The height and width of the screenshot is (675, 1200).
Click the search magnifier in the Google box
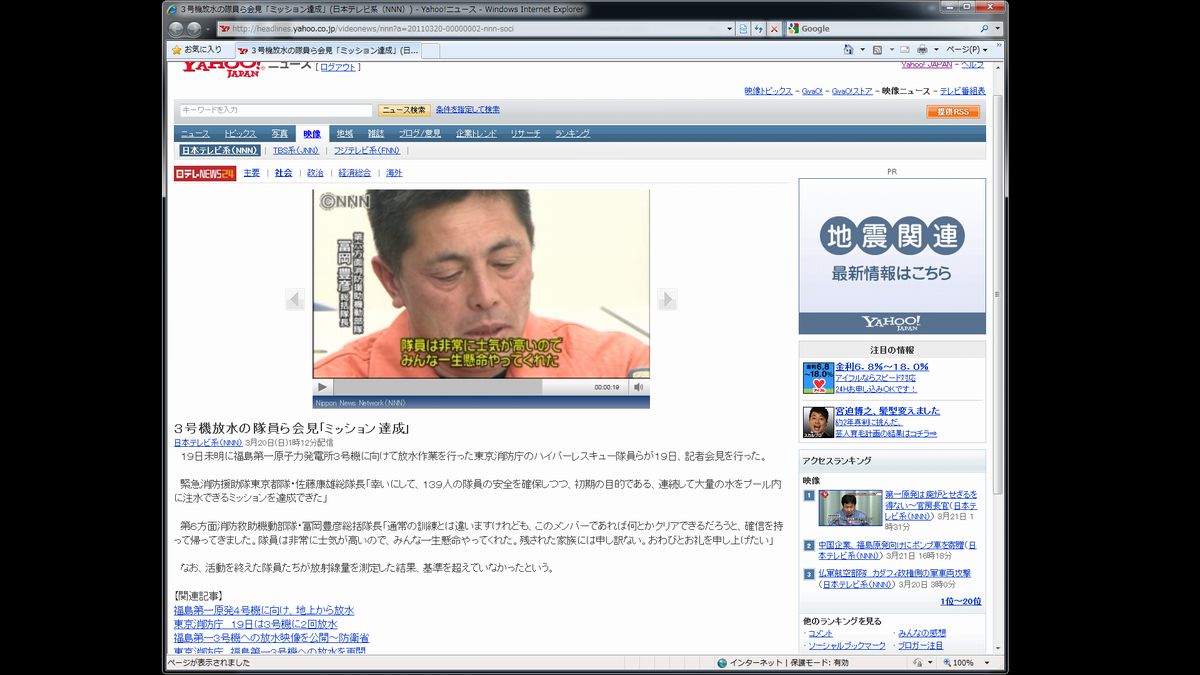point(985,28)
